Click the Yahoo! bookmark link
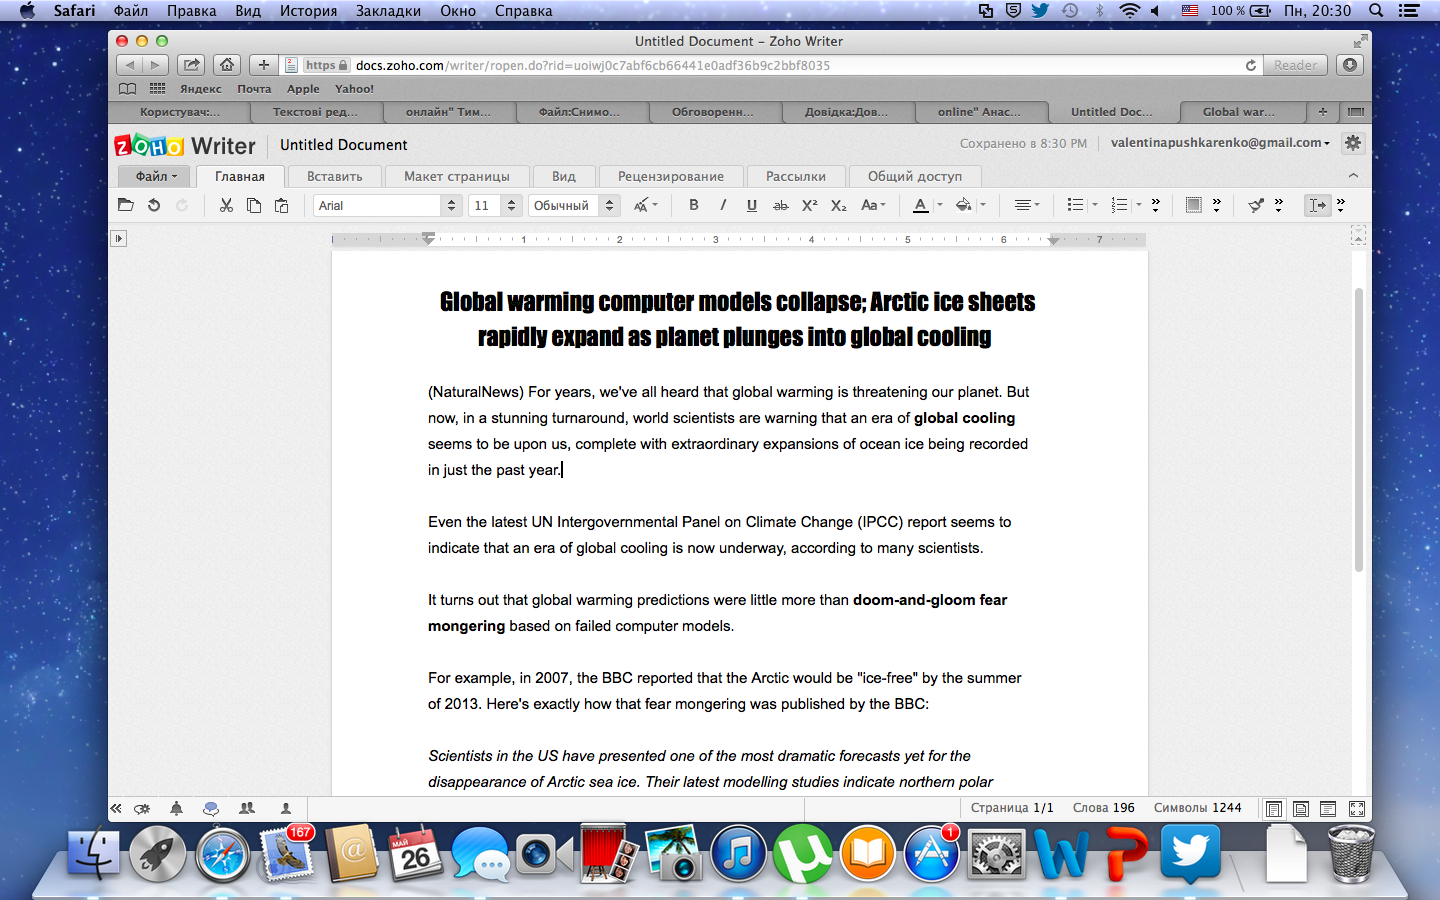 [x=354, y=89]
